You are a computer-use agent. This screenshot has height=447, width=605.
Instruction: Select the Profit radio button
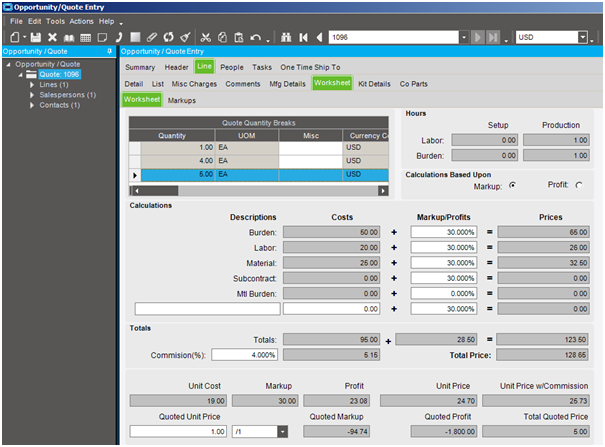tap(578, 185)
